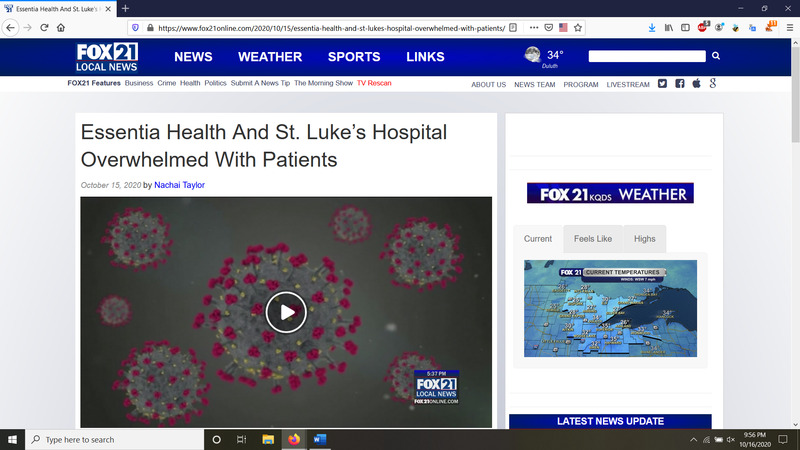Switch to Feels Like weather tab
The width and height of the screenshot is (800, 450).
pos(592,239)
